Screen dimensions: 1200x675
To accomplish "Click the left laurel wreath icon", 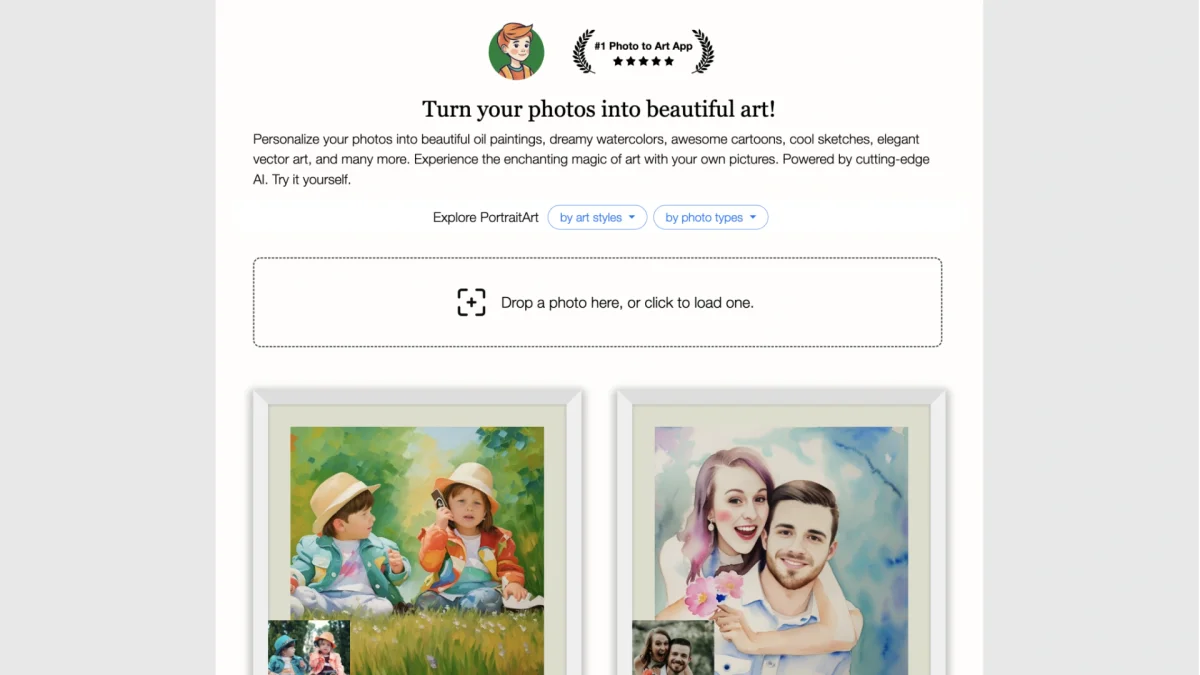I will (584, 52).
